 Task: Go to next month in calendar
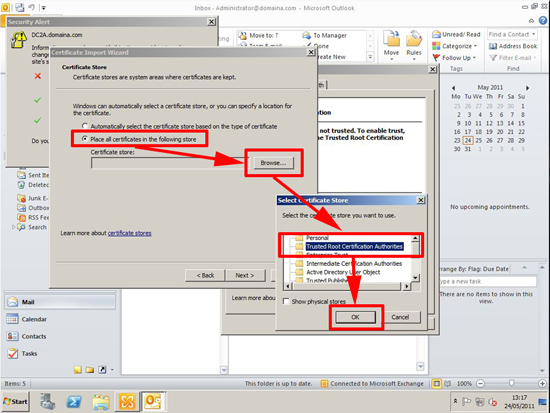pos(527,88)
